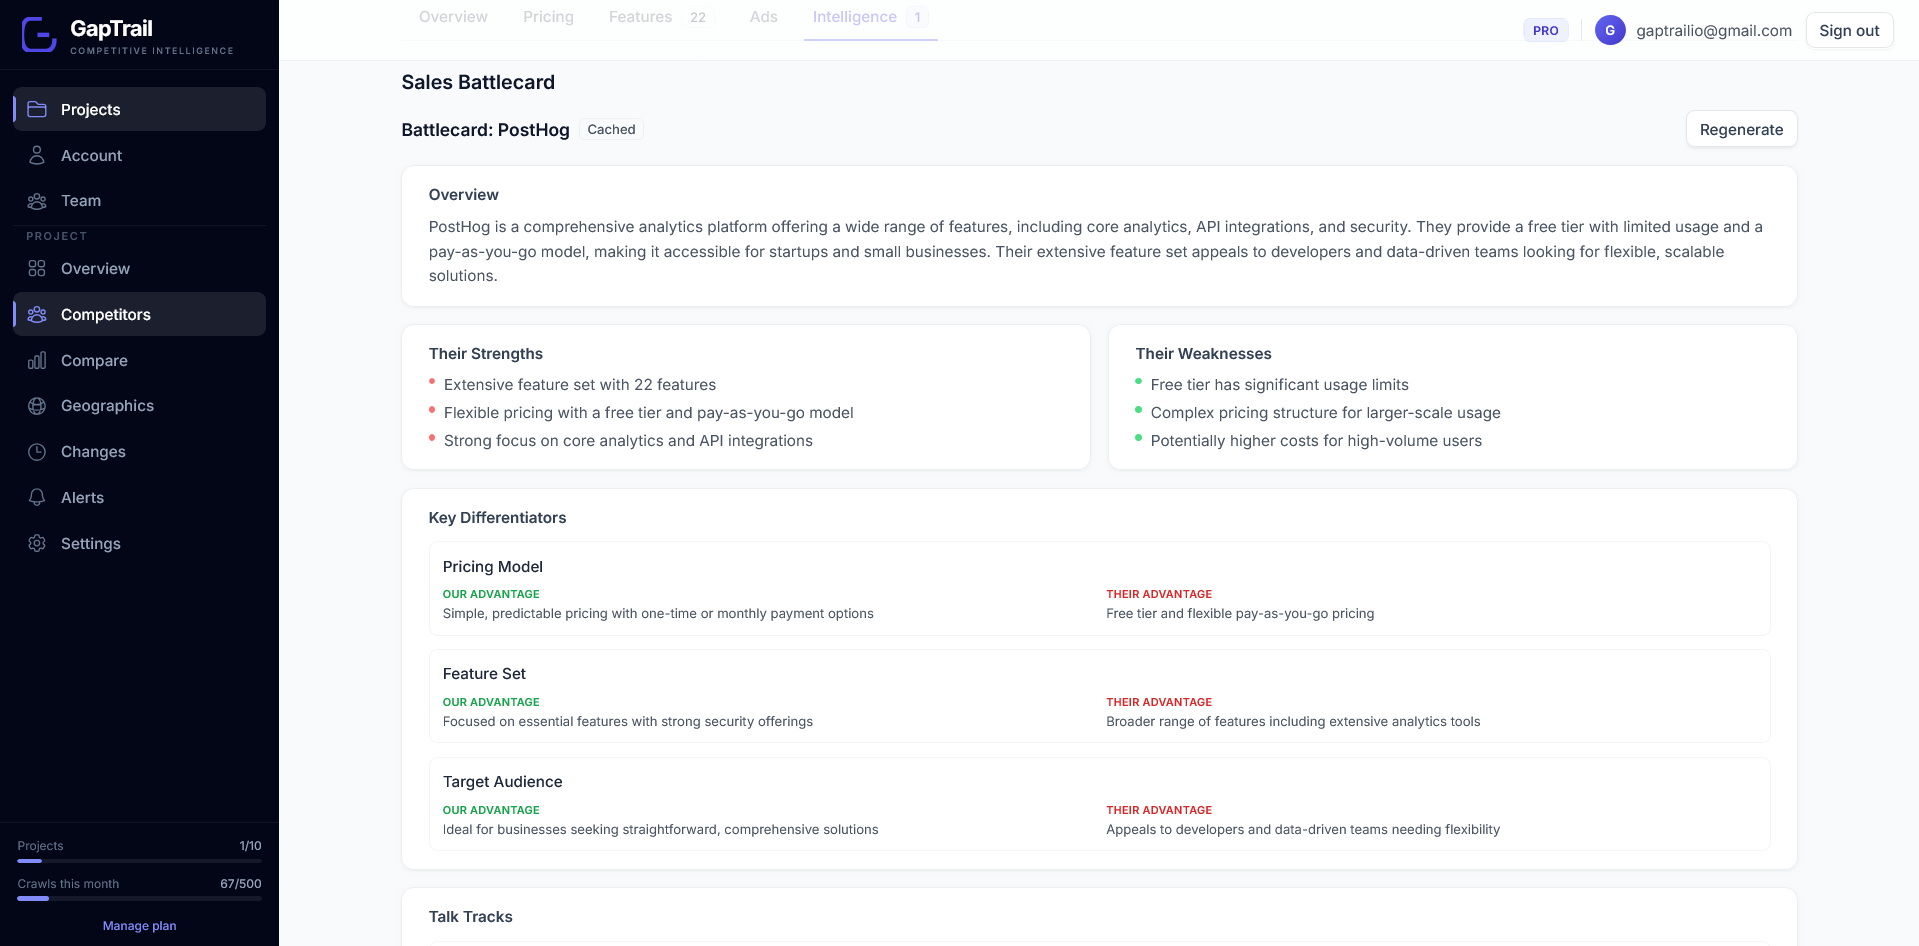The height and width of the screenshot is (946, 1919).
Task: Click the Team group icon
Action: [37, 201]
